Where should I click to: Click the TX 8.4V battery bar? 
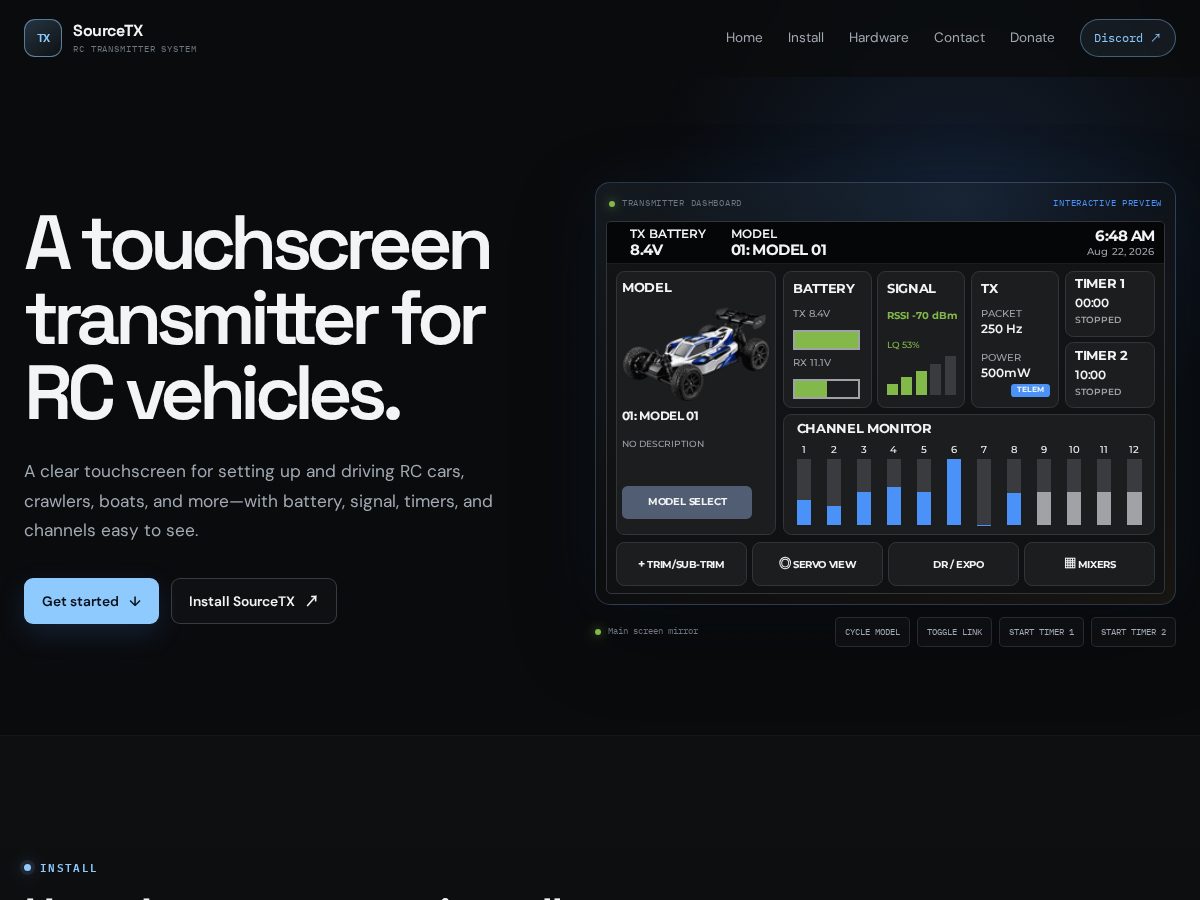826,340
